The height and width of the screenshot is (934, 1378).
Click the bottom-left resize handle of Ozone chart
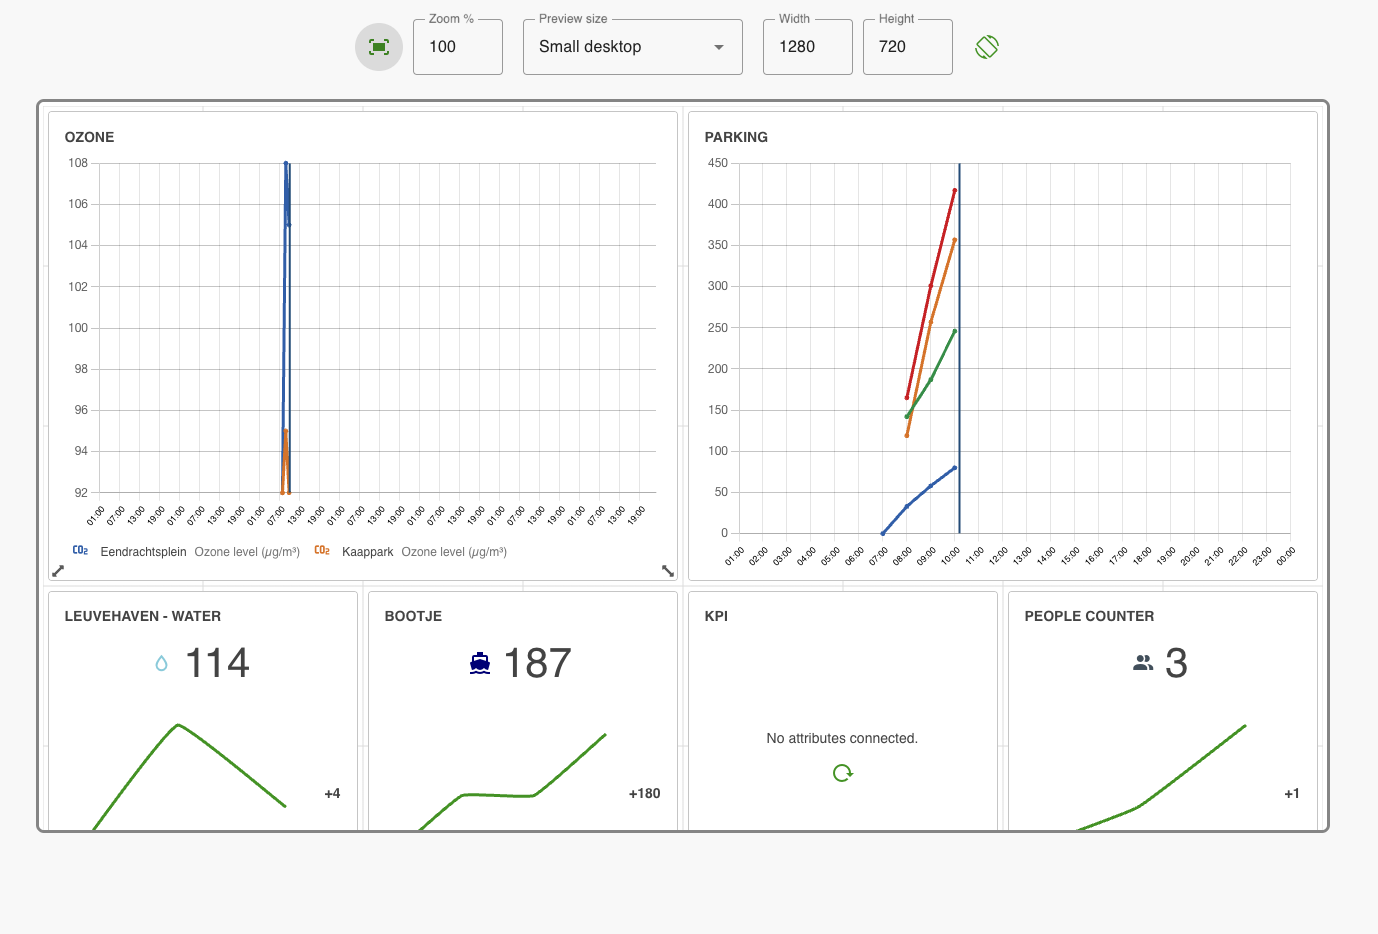point(58,571)
